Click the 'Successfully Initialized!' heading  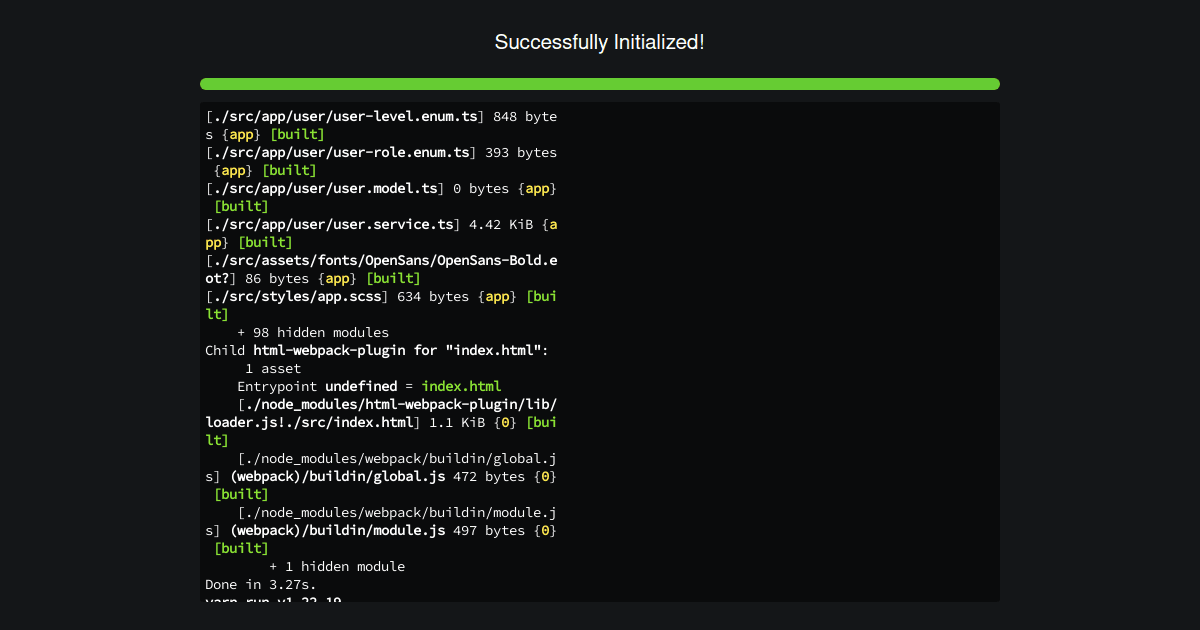599,42
